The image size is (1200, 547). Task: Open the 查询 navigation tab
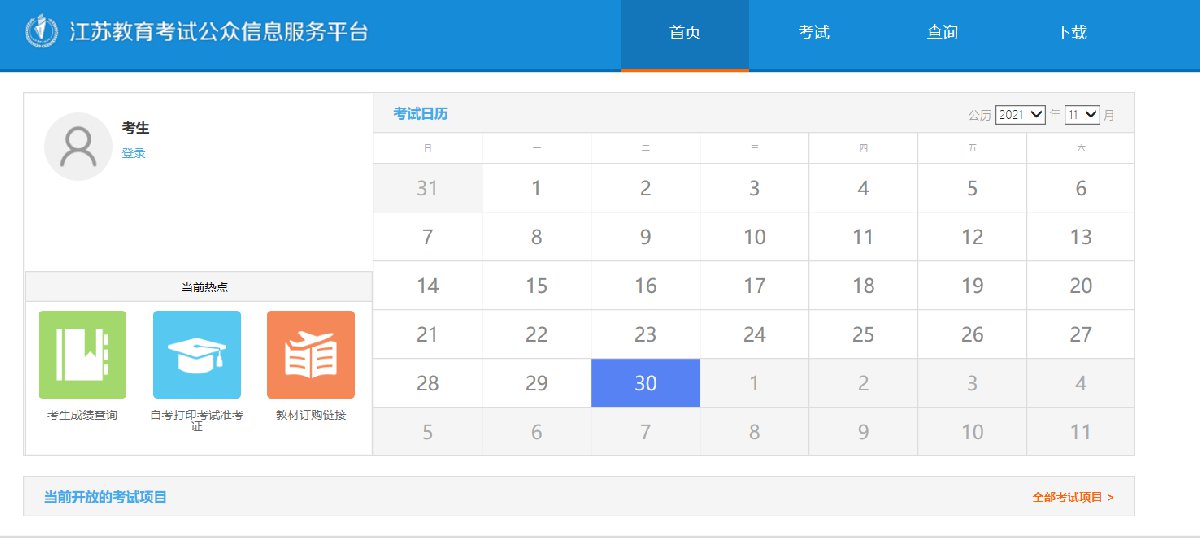click(x=942, y=33)
